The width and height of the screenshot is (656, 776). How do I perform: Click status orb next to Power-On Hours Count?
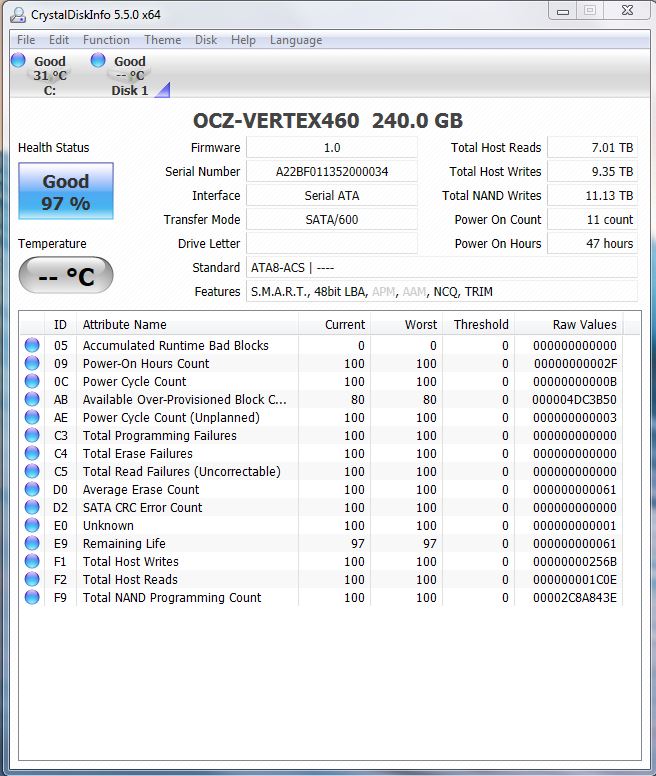pyautogui.click(x=33, y=364)
